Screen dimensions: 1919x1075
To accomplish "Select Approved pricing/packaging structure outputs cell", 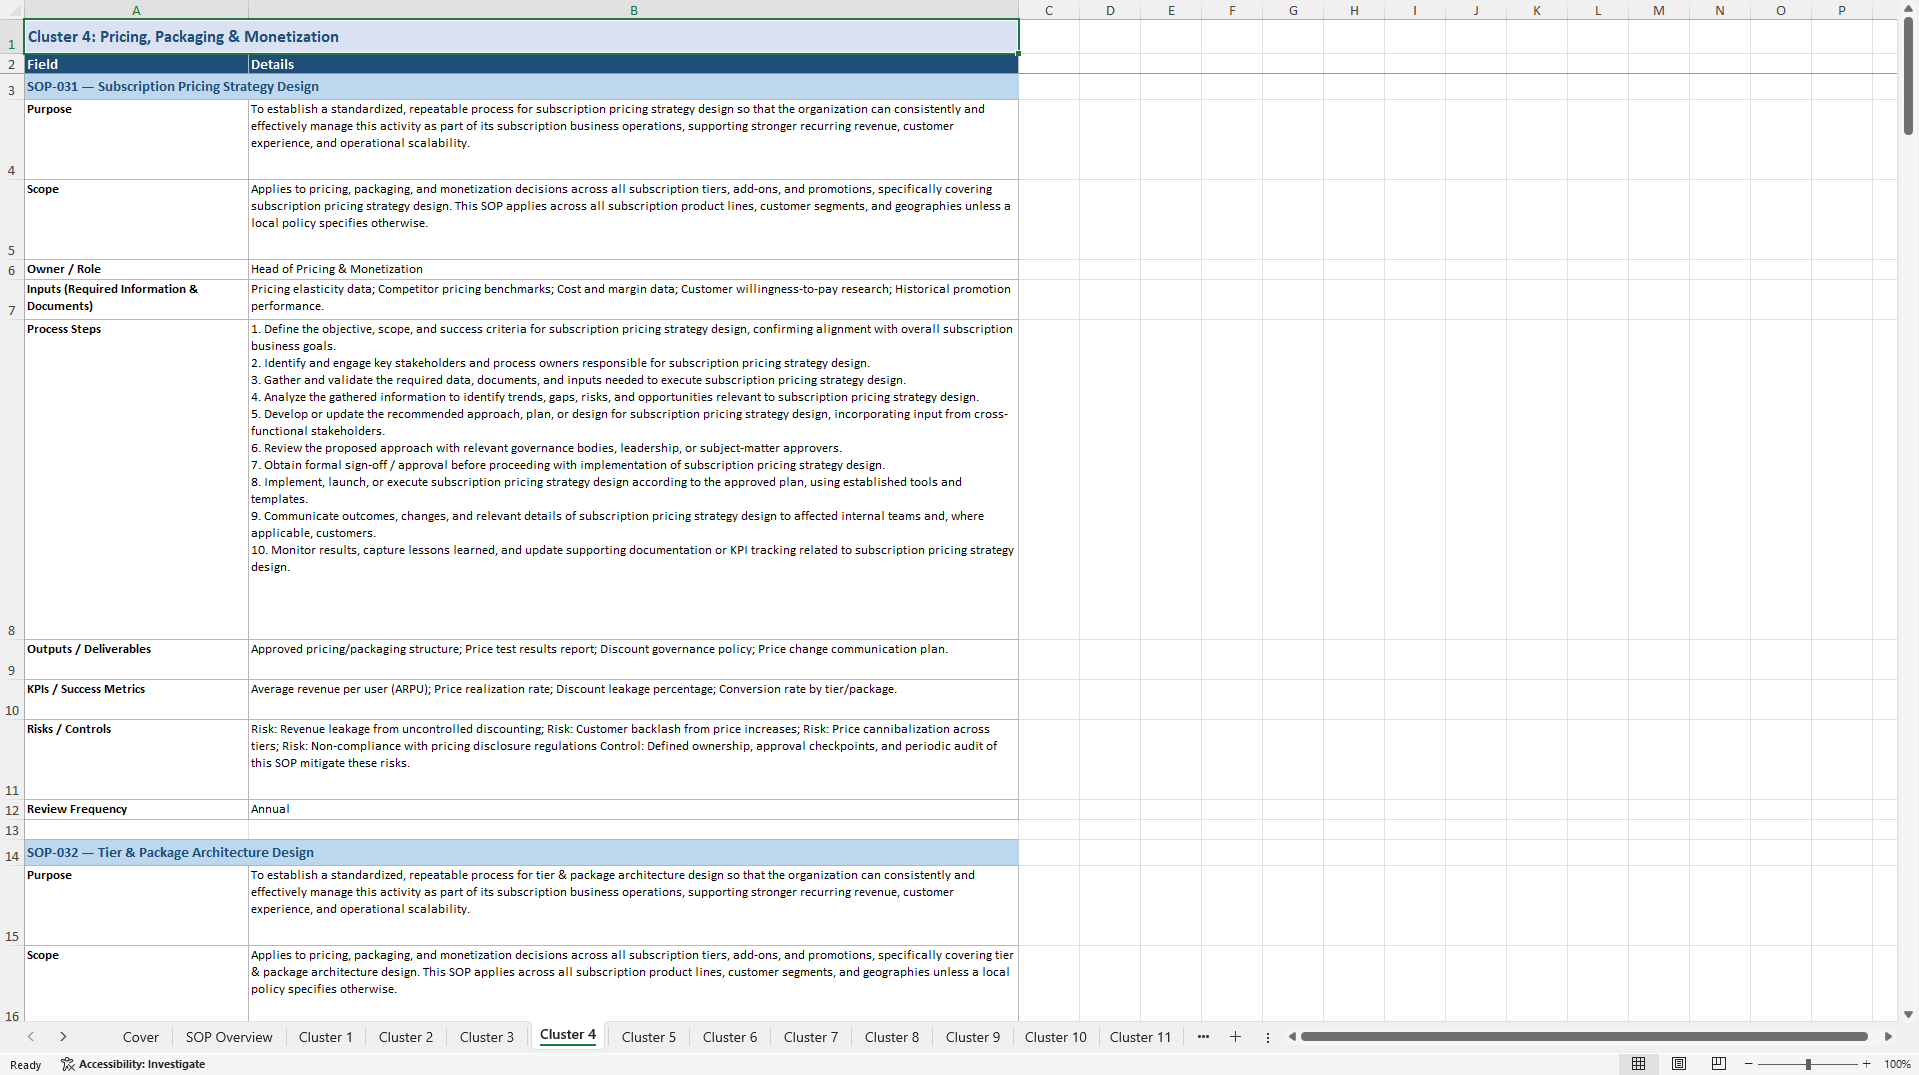I will [633, 660].
